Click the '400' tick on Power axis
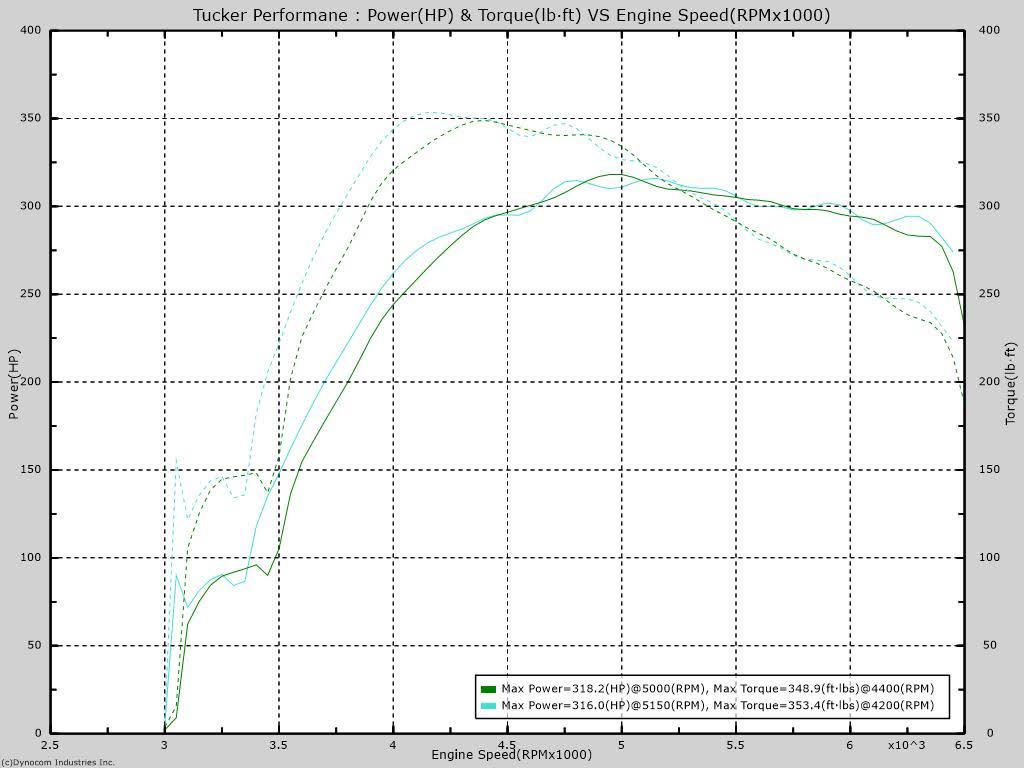 30,30
